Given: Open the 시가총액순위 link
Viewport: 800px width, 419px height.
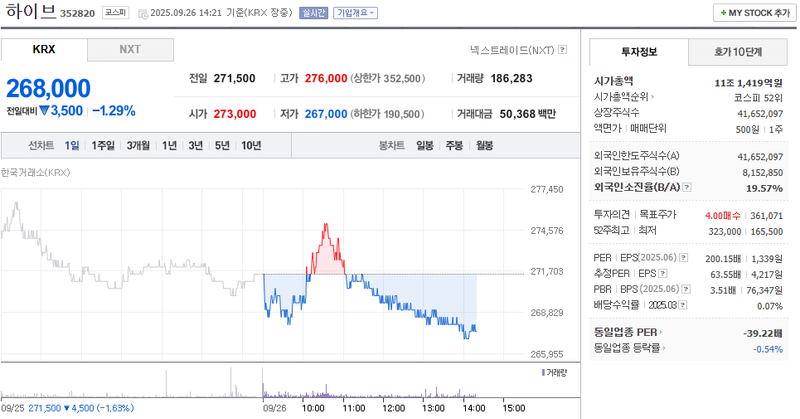Looking at the screenshot, I should click(624, 96).
